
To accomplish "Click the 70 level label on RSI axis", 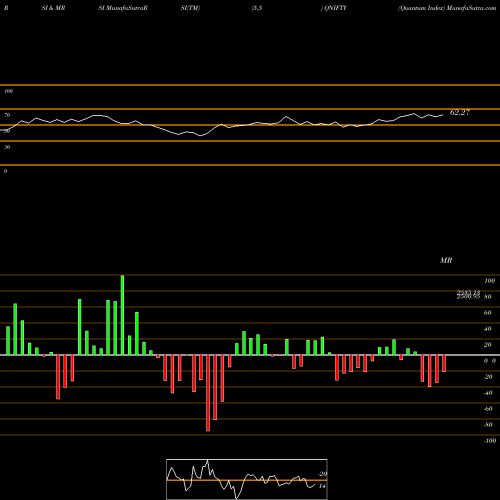I will (x=7, y=115).
